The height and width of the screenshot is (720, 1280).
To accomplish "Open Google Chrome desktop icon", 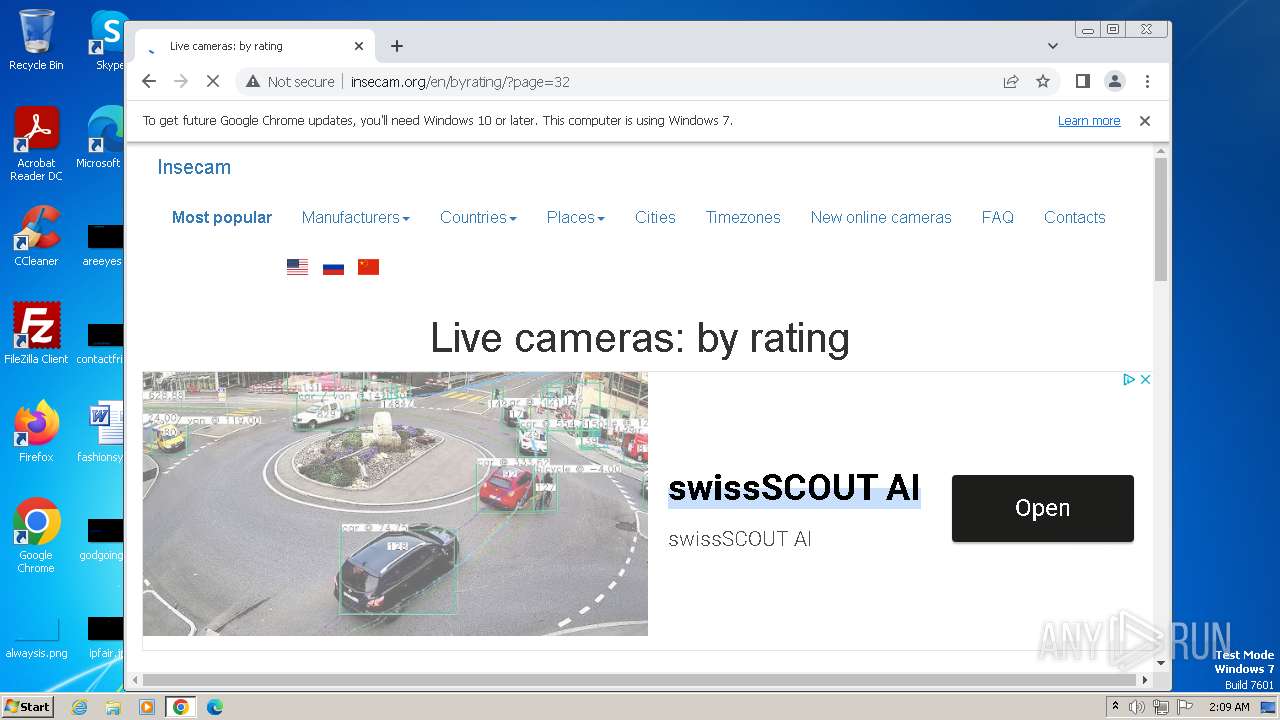I will point(36,535).
